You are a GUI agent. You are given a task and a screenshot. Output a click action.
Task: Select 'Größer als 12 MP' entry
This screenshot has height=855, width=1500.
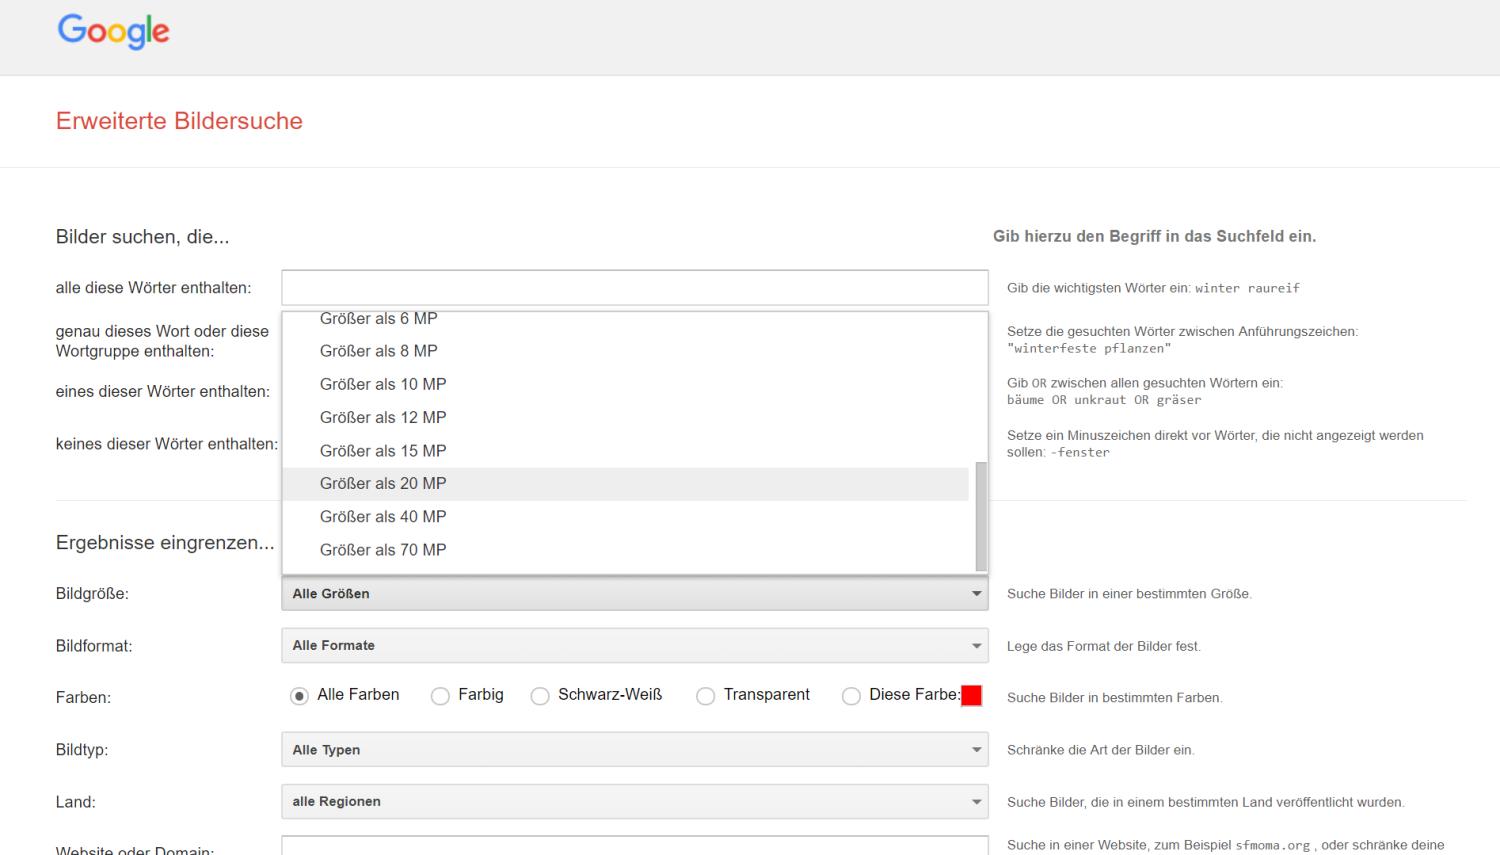point(382,417)
